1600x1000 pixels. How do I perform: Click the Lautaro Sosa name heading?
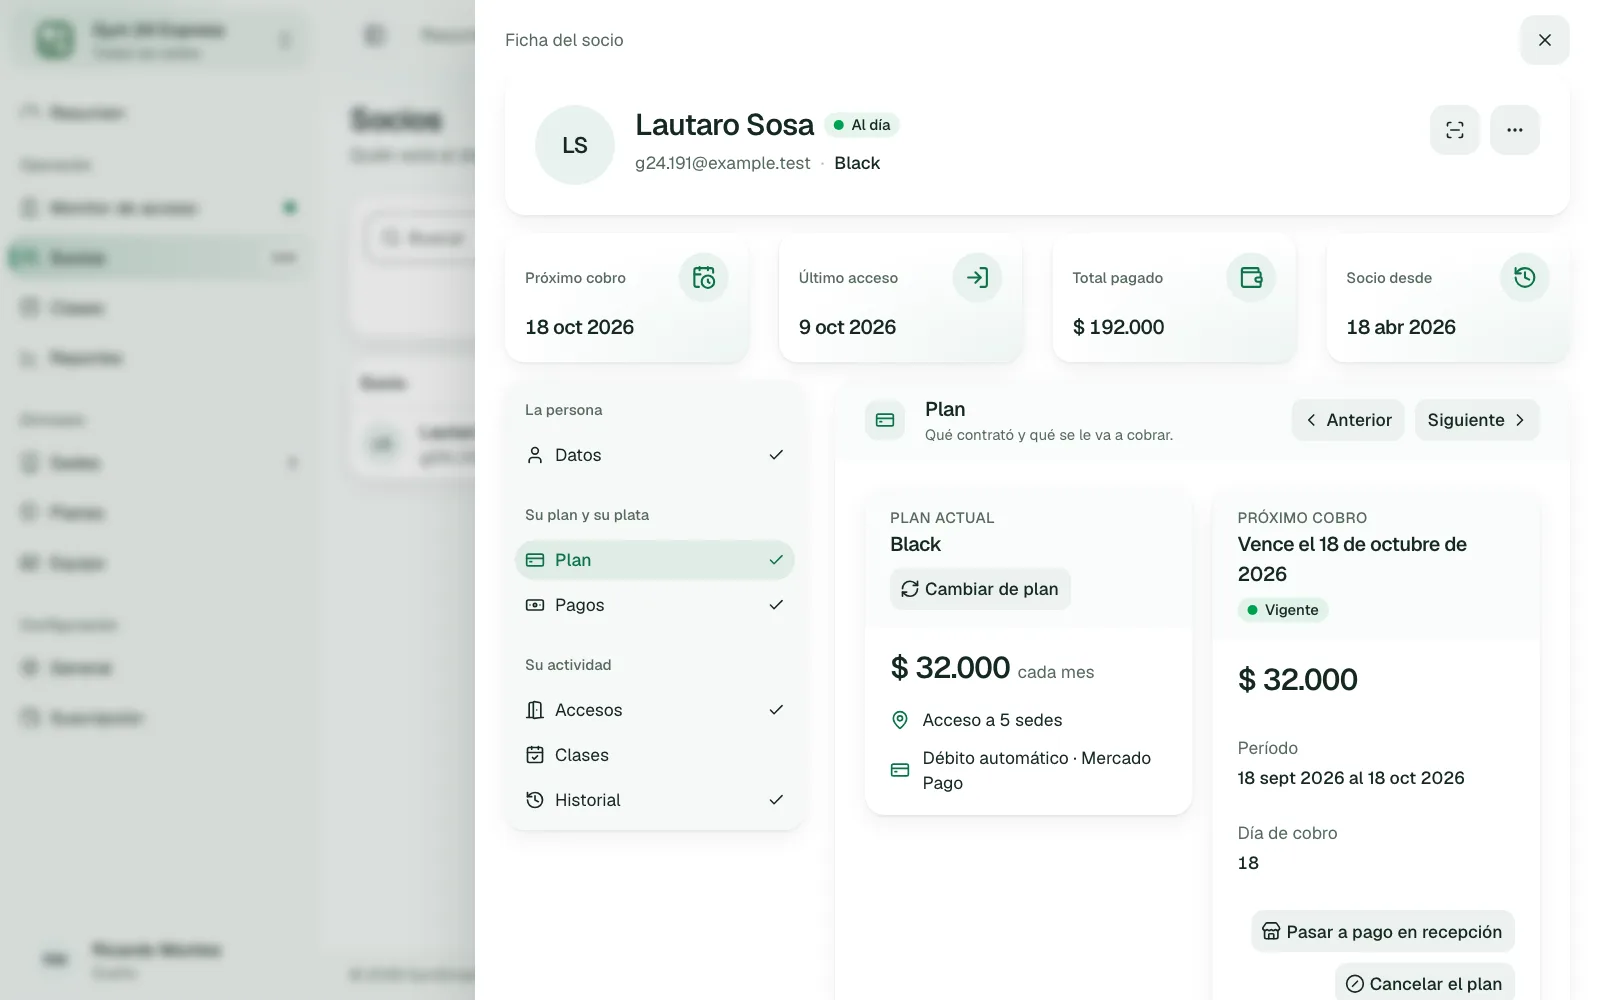pyautogui.click(x=724, y=125)
